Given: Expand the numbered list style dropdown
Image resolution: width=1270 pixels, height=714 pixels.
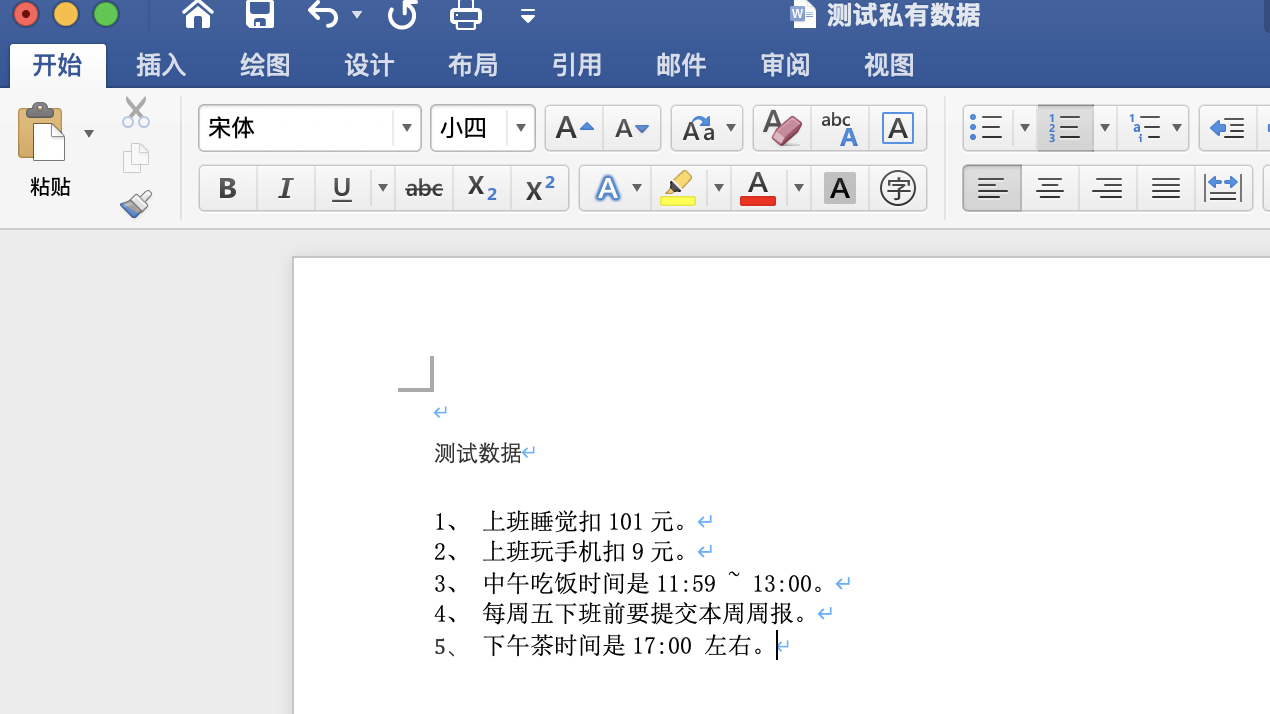Looking at the screenshot, I should coord(1104,128).
